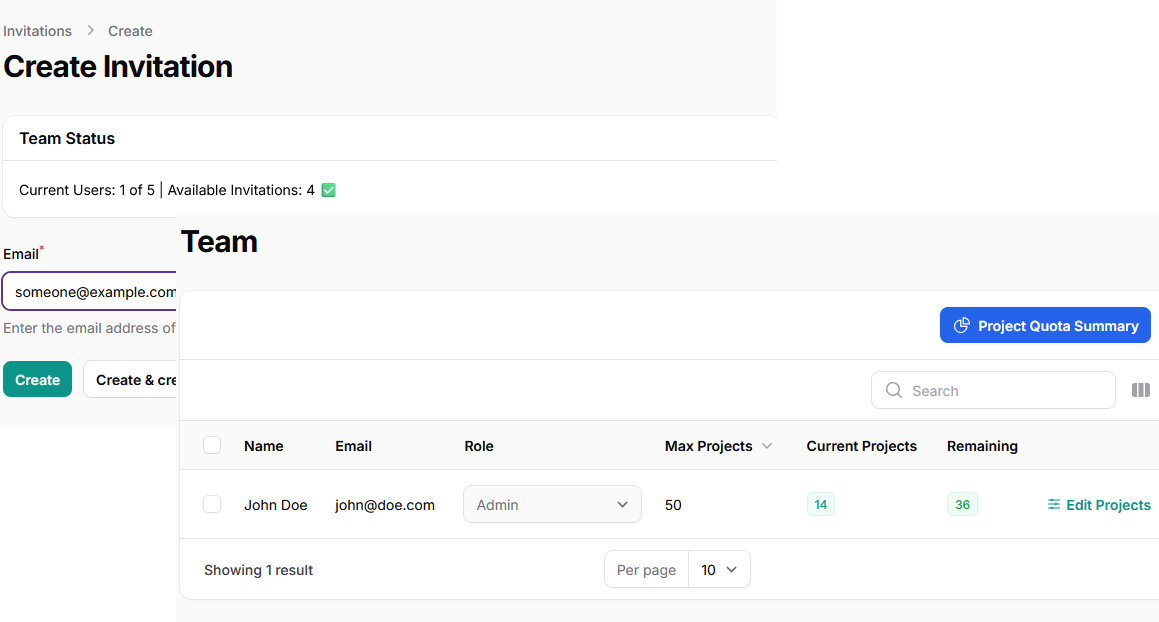Click the 14 current projects badge

coord(820,505)
